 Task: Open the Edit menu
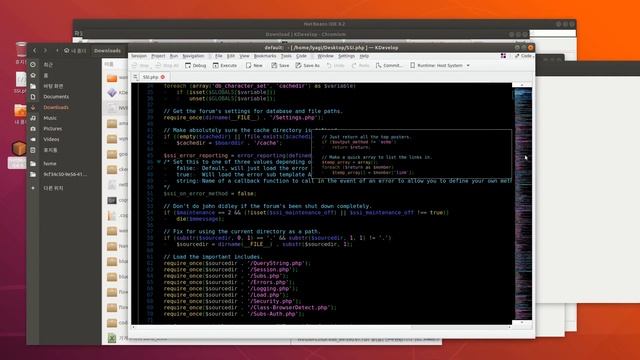[231, 56]
